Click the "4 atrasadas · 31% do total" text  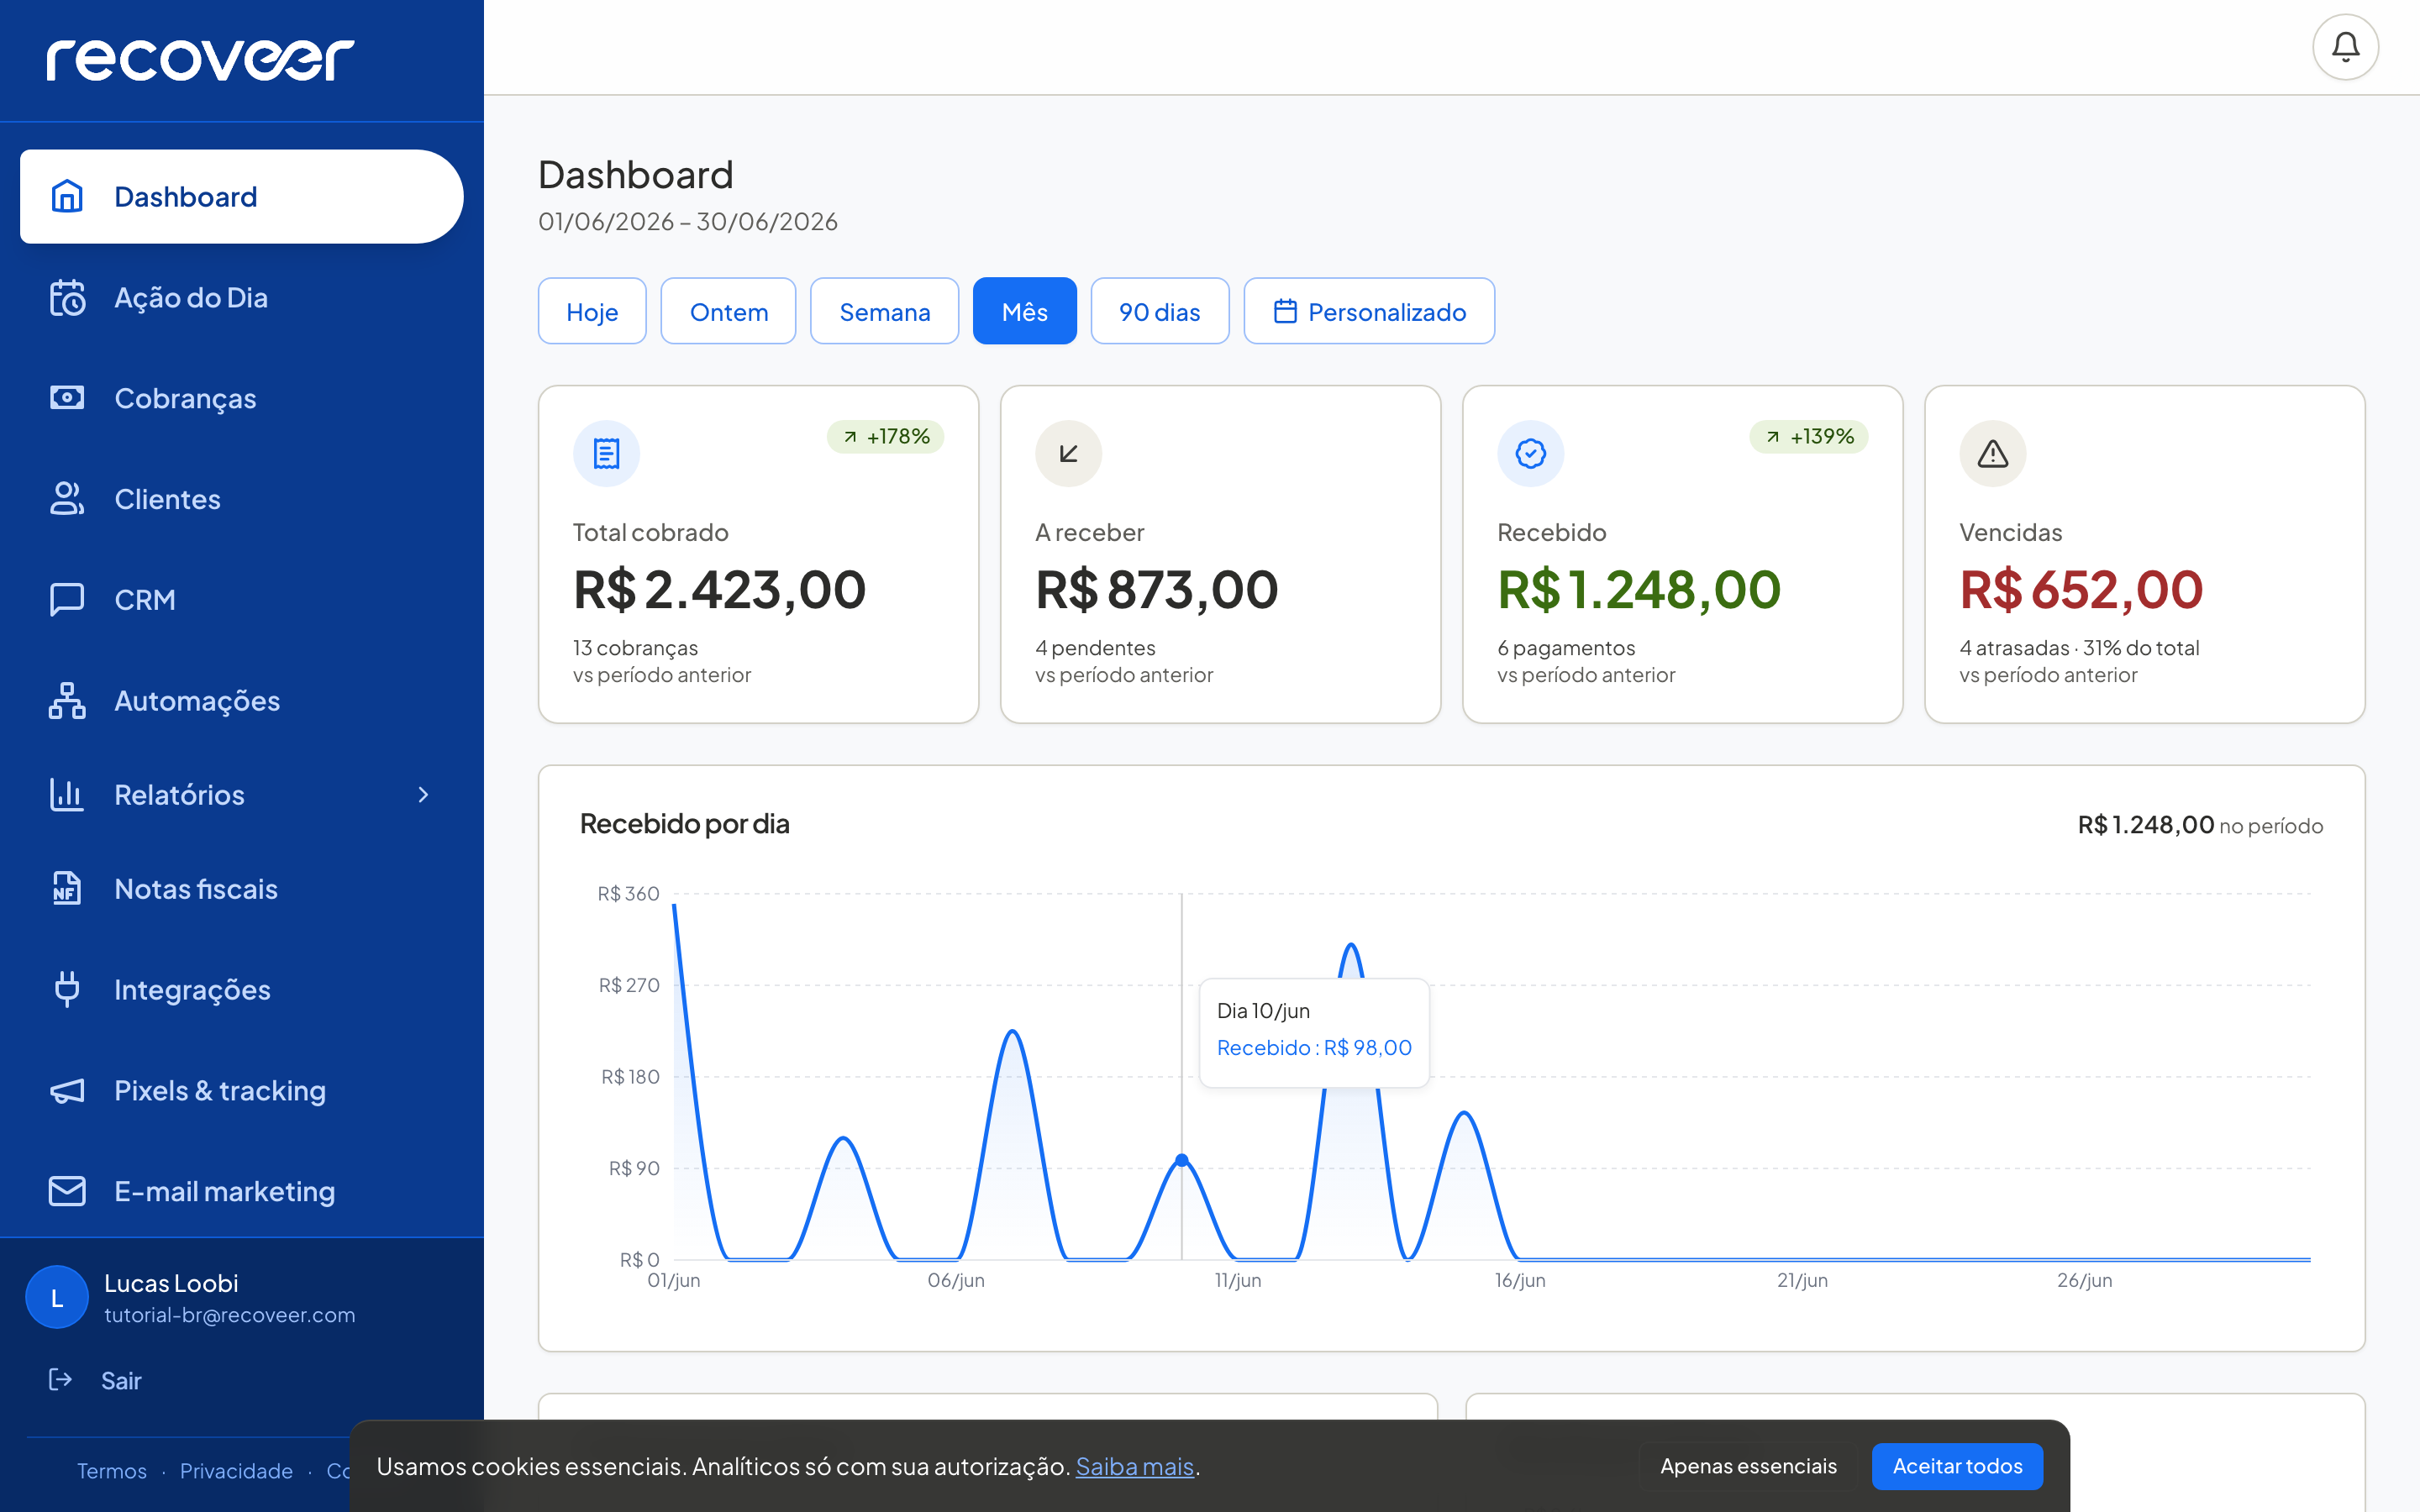coord(2079,648)
